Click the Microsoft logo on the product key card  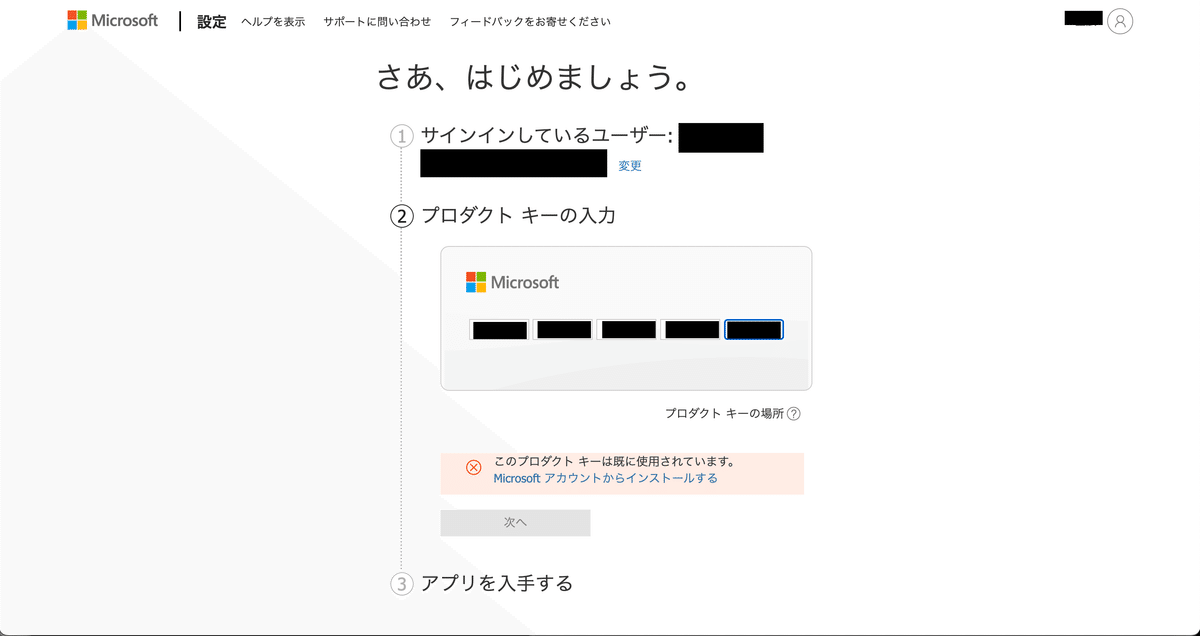coord(512,282)
